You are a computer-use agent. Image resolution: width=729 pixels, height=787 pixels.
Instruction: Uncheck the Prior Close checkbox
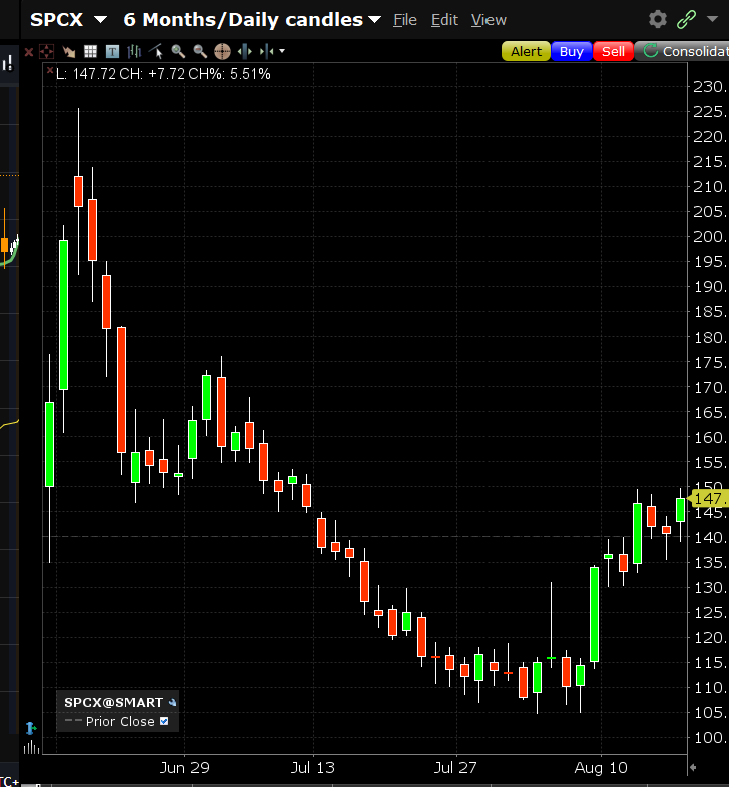pos(164,721)
